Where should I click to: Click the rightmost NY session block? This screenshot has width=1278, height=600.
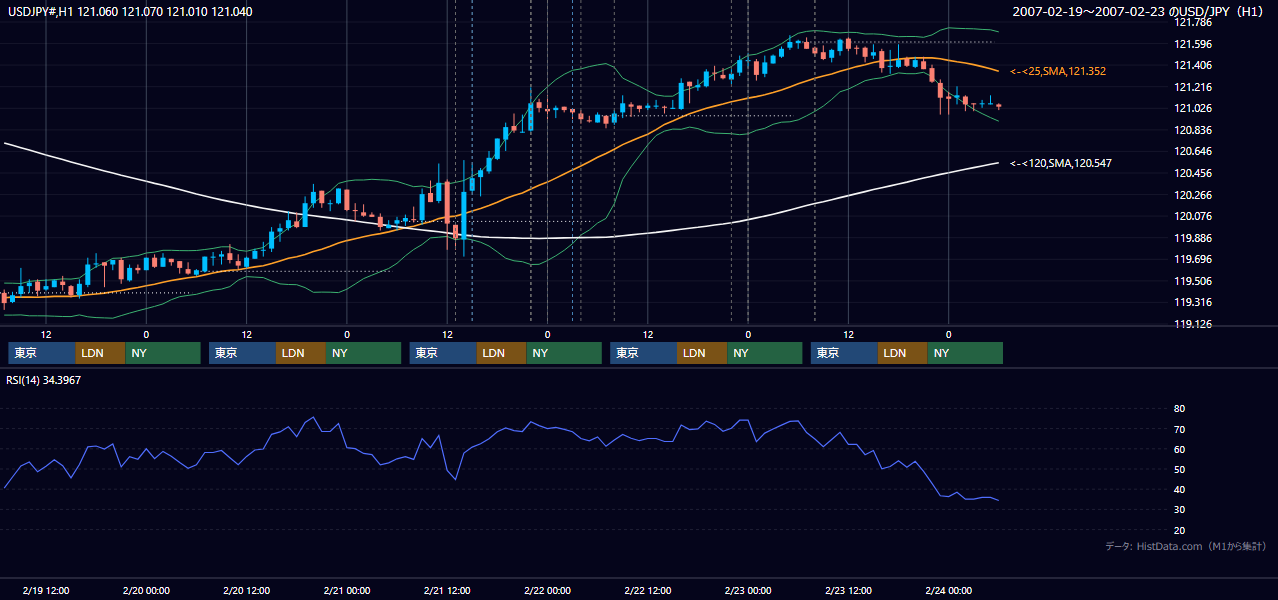pos(965,353)
